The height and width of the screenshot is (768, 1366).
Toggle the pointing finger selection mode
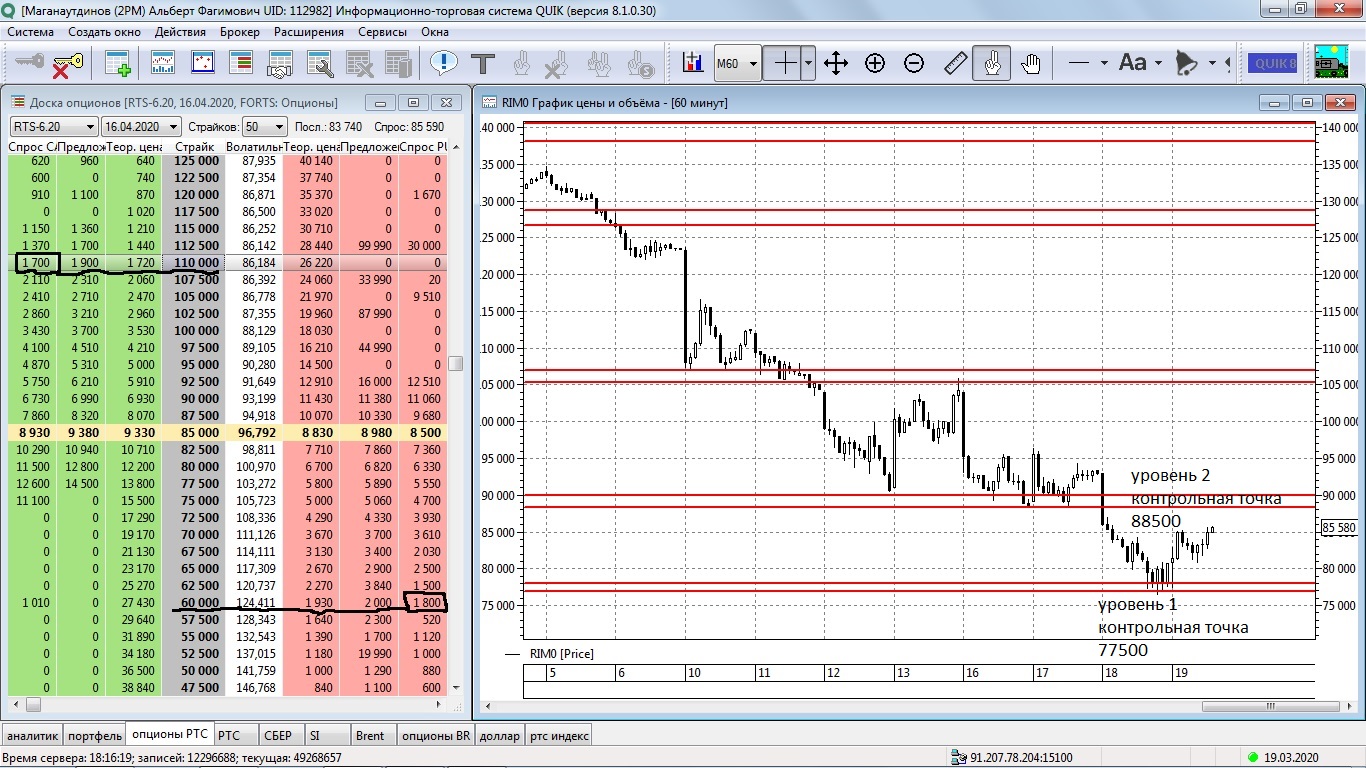click(x=991, y=64)
